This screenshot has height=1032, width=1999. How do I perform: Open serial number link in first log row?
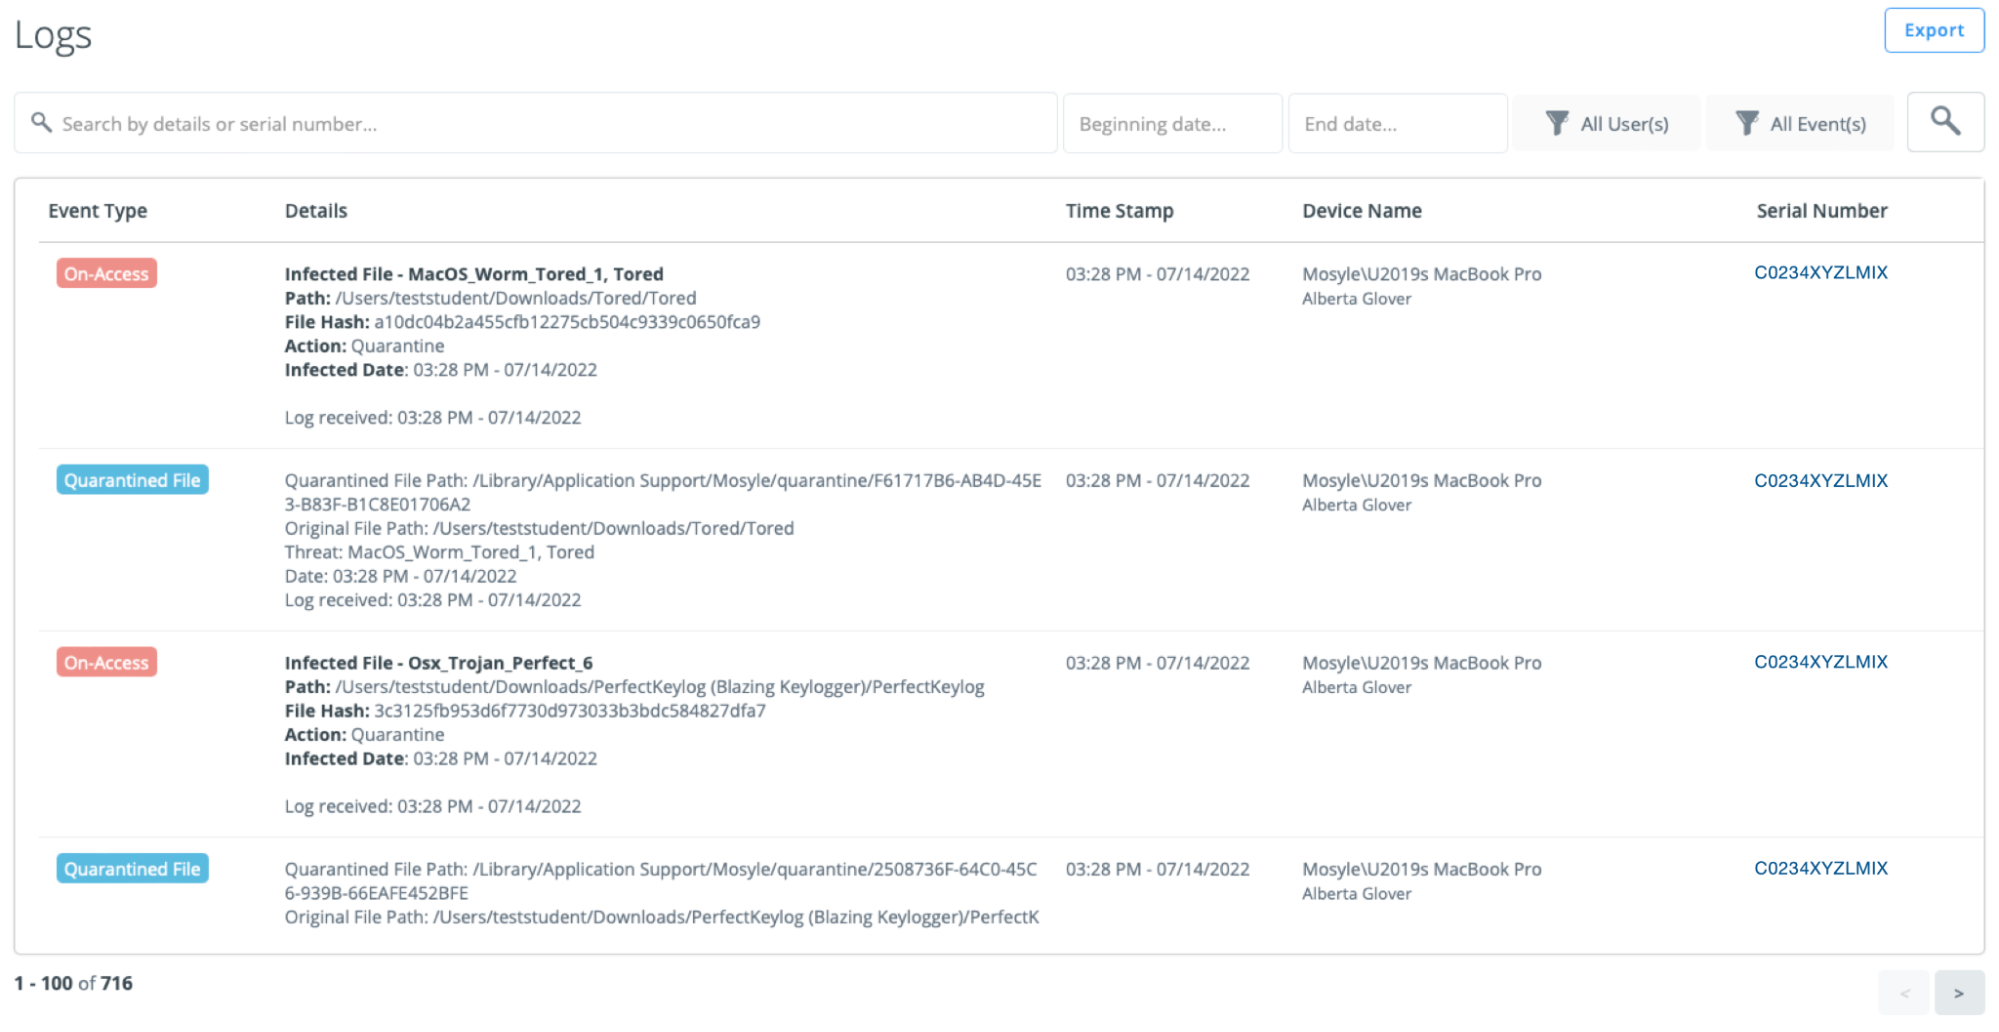click(1820, 272)
